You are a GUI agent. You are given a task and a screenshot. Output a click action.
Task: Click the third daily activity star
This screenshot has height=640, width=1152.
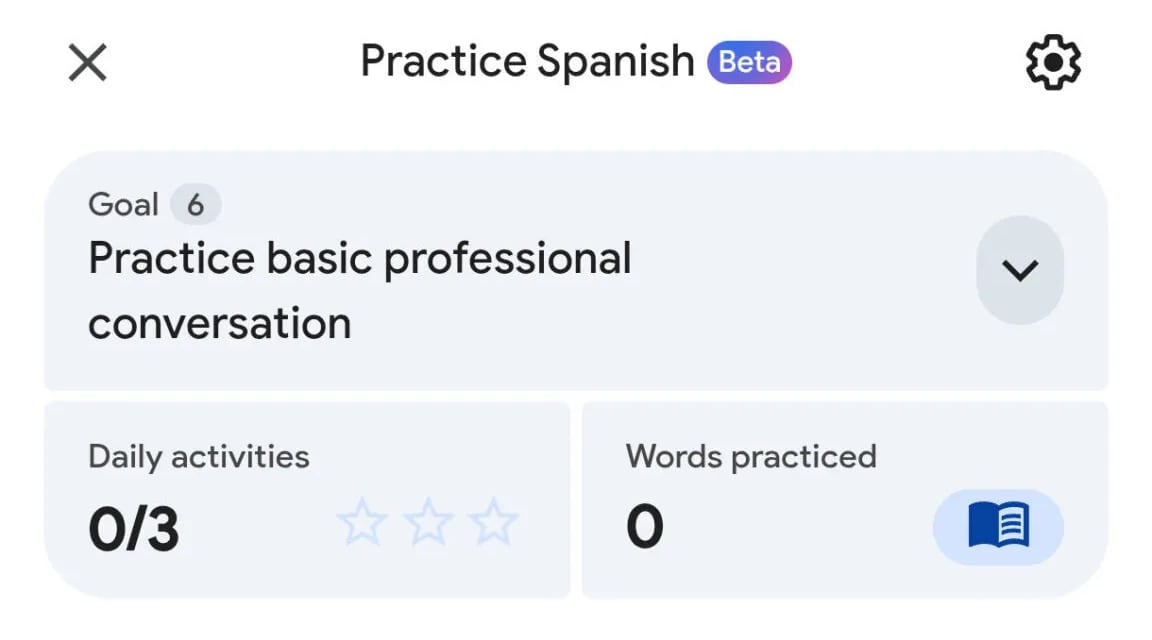(494, 524)
